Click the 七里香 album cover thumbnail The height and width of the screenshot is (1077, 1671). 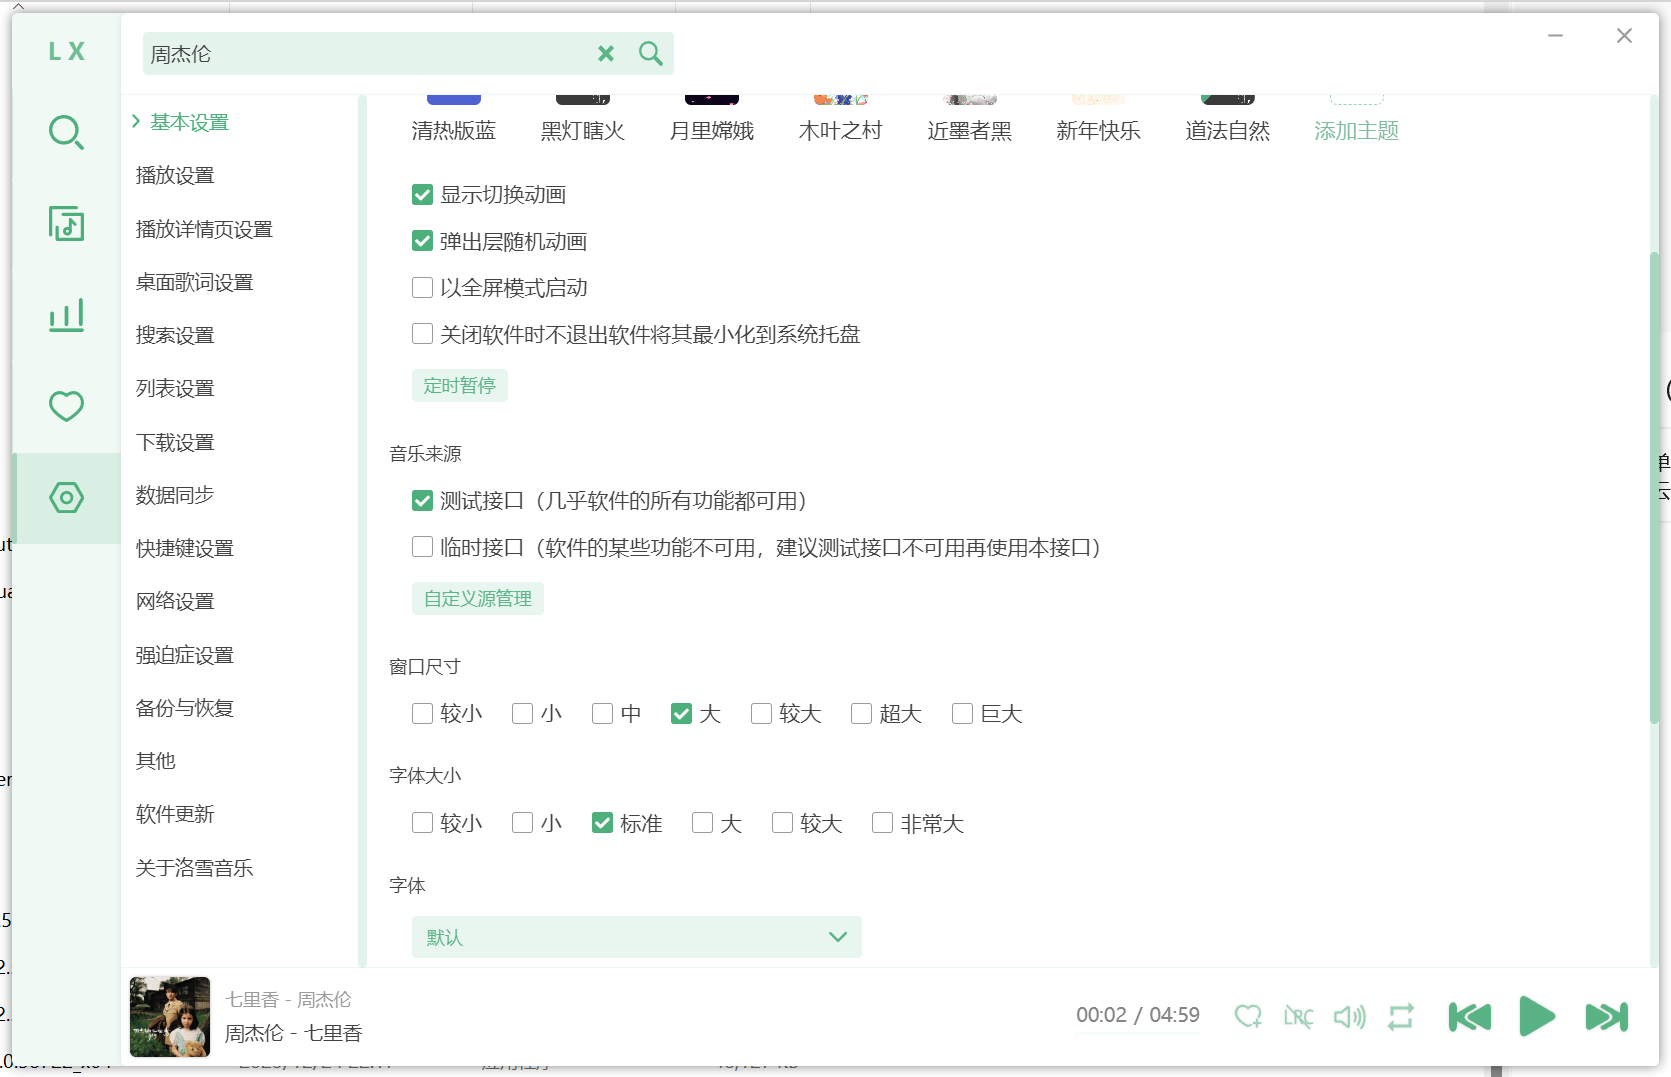click(x=170, y=1017)
